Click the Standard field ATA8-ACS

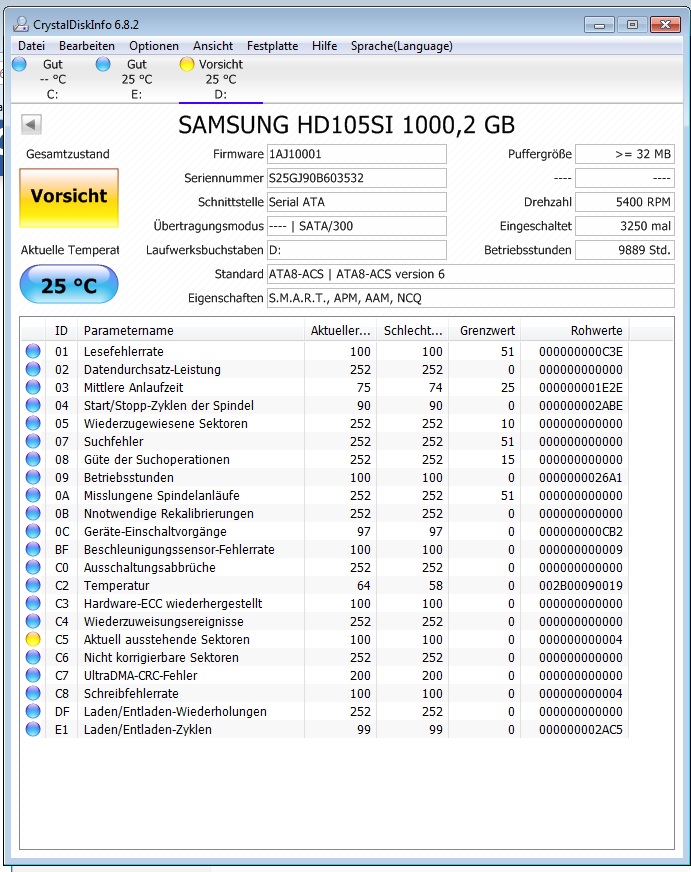point(470,274)
